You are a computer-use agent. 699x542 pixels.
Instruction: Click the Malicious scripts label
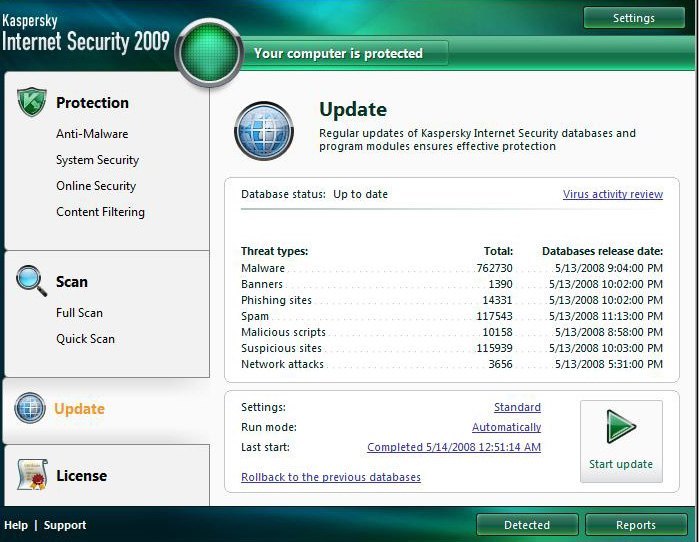pyautogui.click(x=284, y=332)
